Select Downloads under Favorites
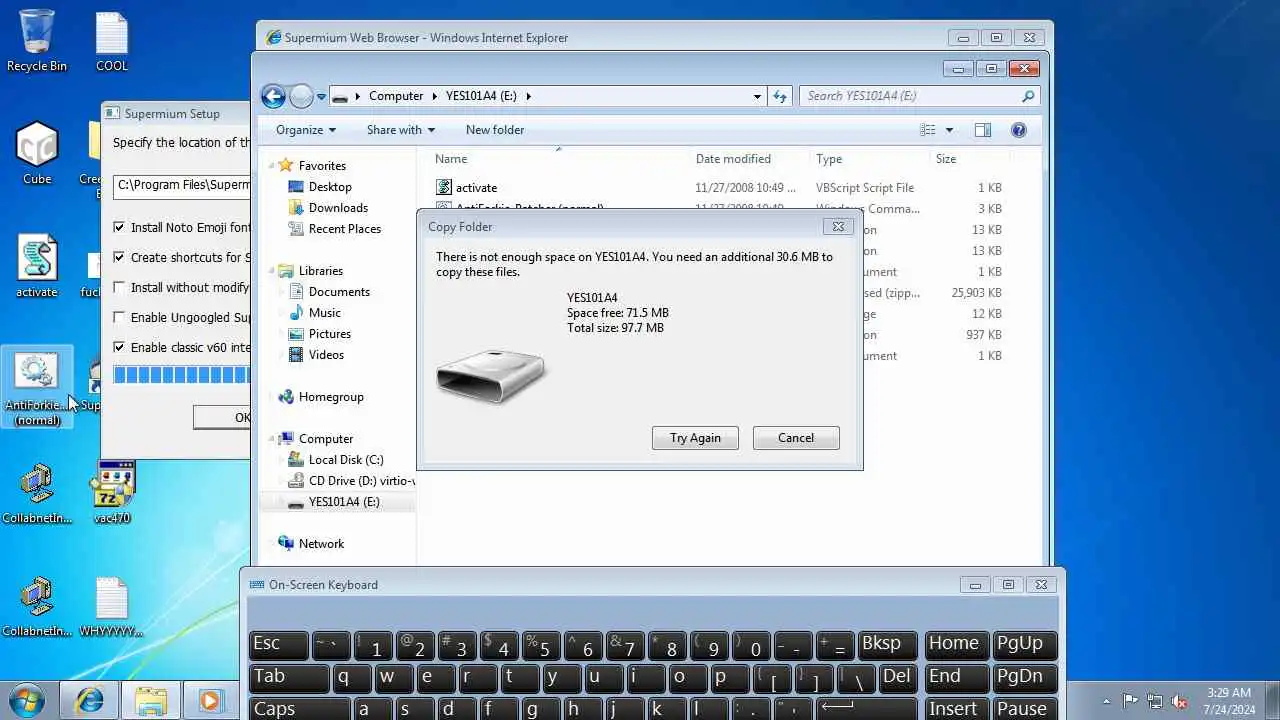The image size is (1280, 720). tap(338, 208)
